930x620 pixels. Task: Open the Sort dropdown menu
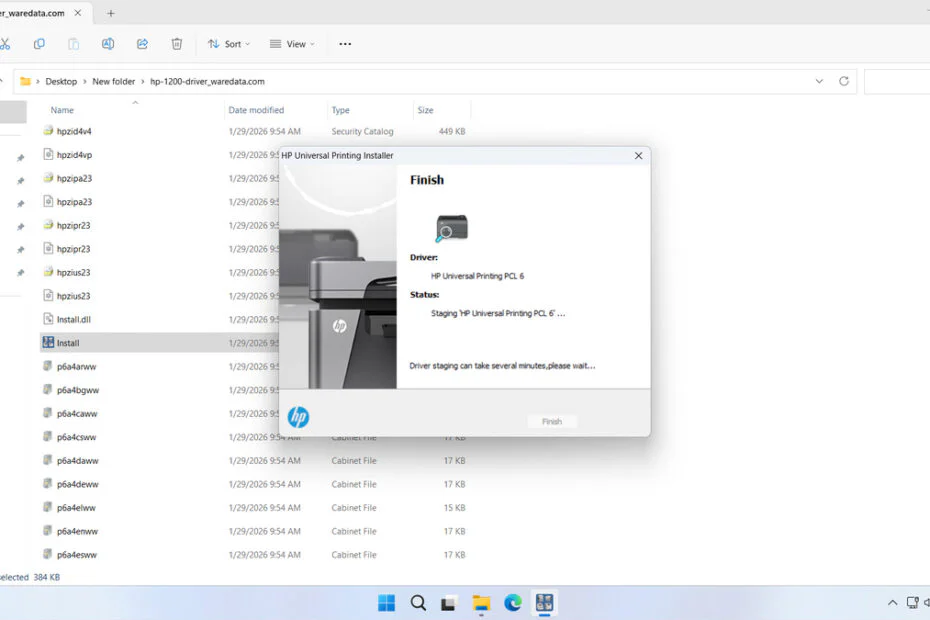click(229, 44)
